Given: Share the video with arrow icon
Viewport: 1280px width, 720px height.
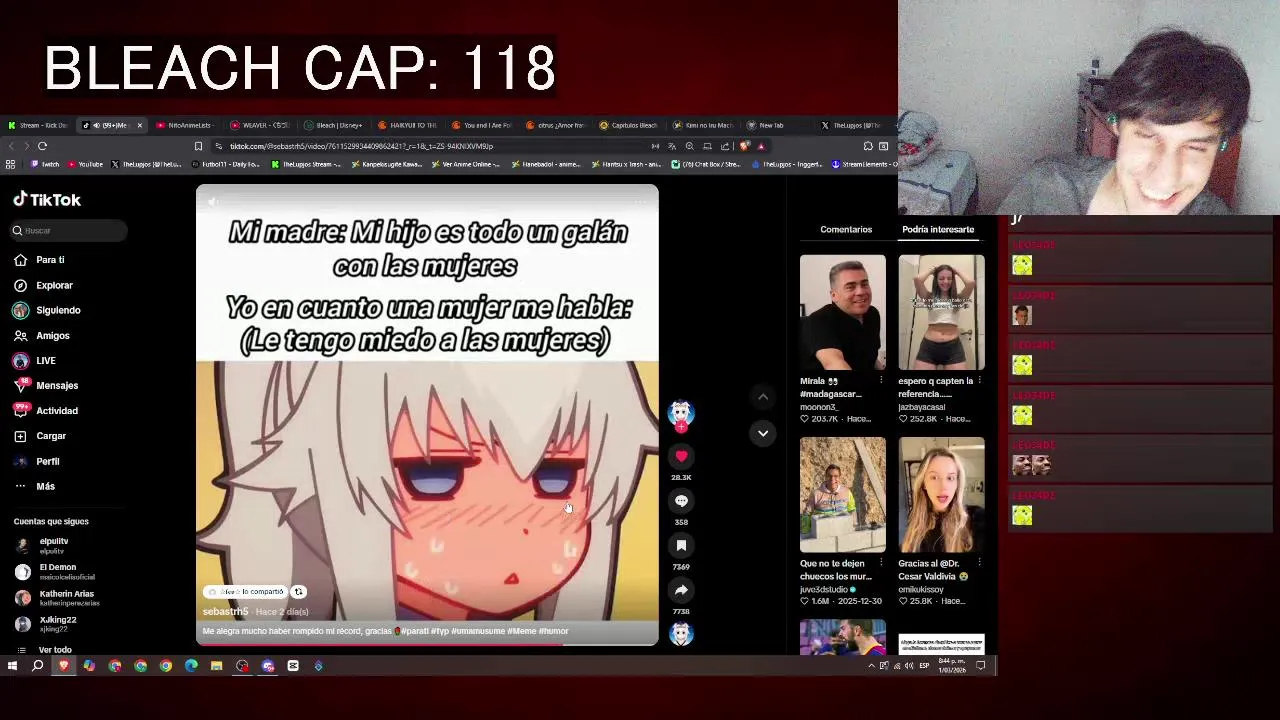Looking at the screenshot, I should coord(681,590).
